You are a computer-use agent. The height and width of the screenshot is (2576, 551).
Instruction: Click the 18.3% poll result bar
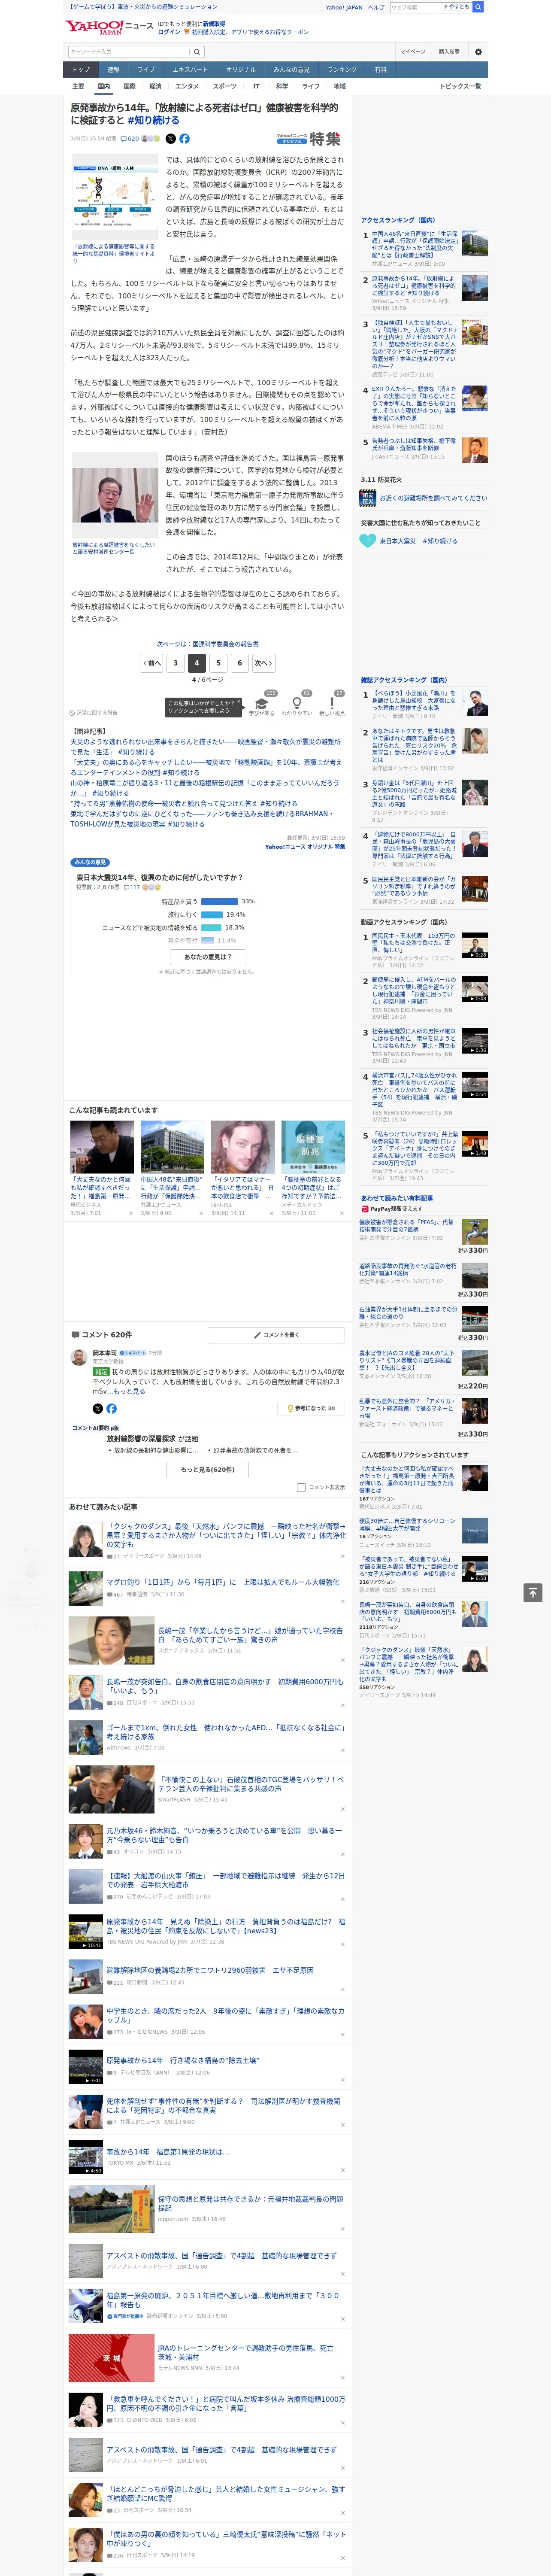[x=211, y=927]
